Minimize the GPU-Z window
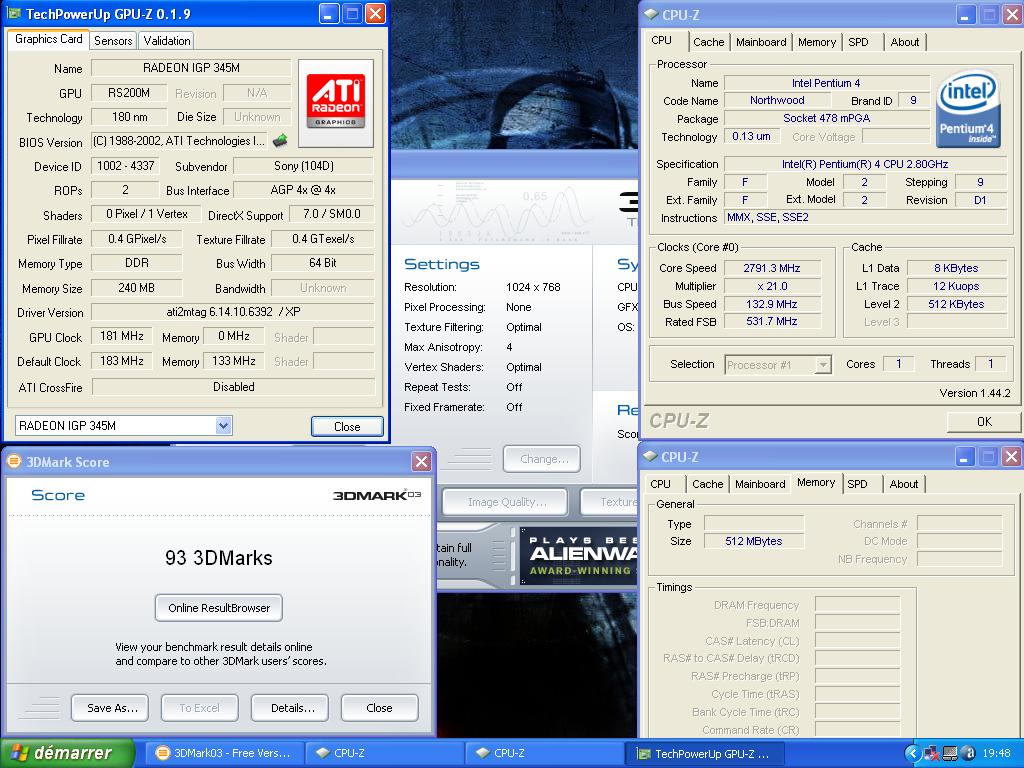The height and width of the screenshot is (768, 1024). pyautogui.click(x=328, y=14)
